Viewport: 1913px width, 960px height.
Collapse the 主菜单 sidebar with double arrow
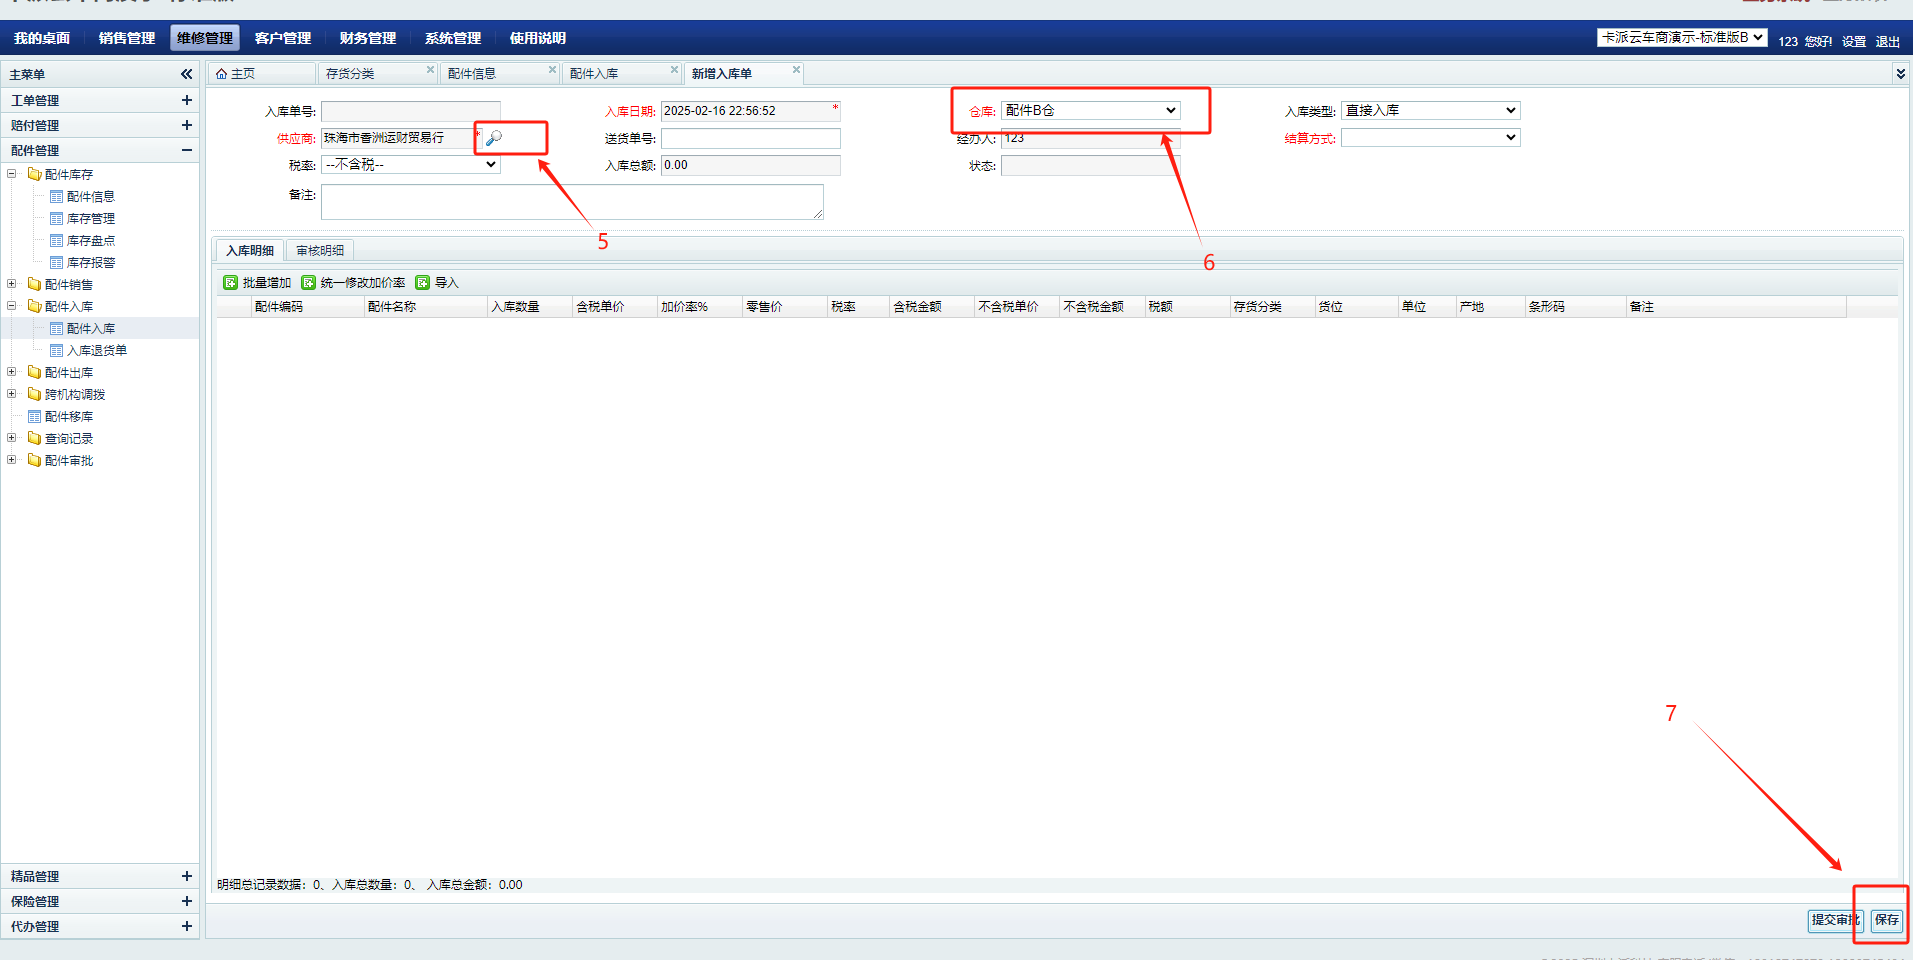[186, 74]
